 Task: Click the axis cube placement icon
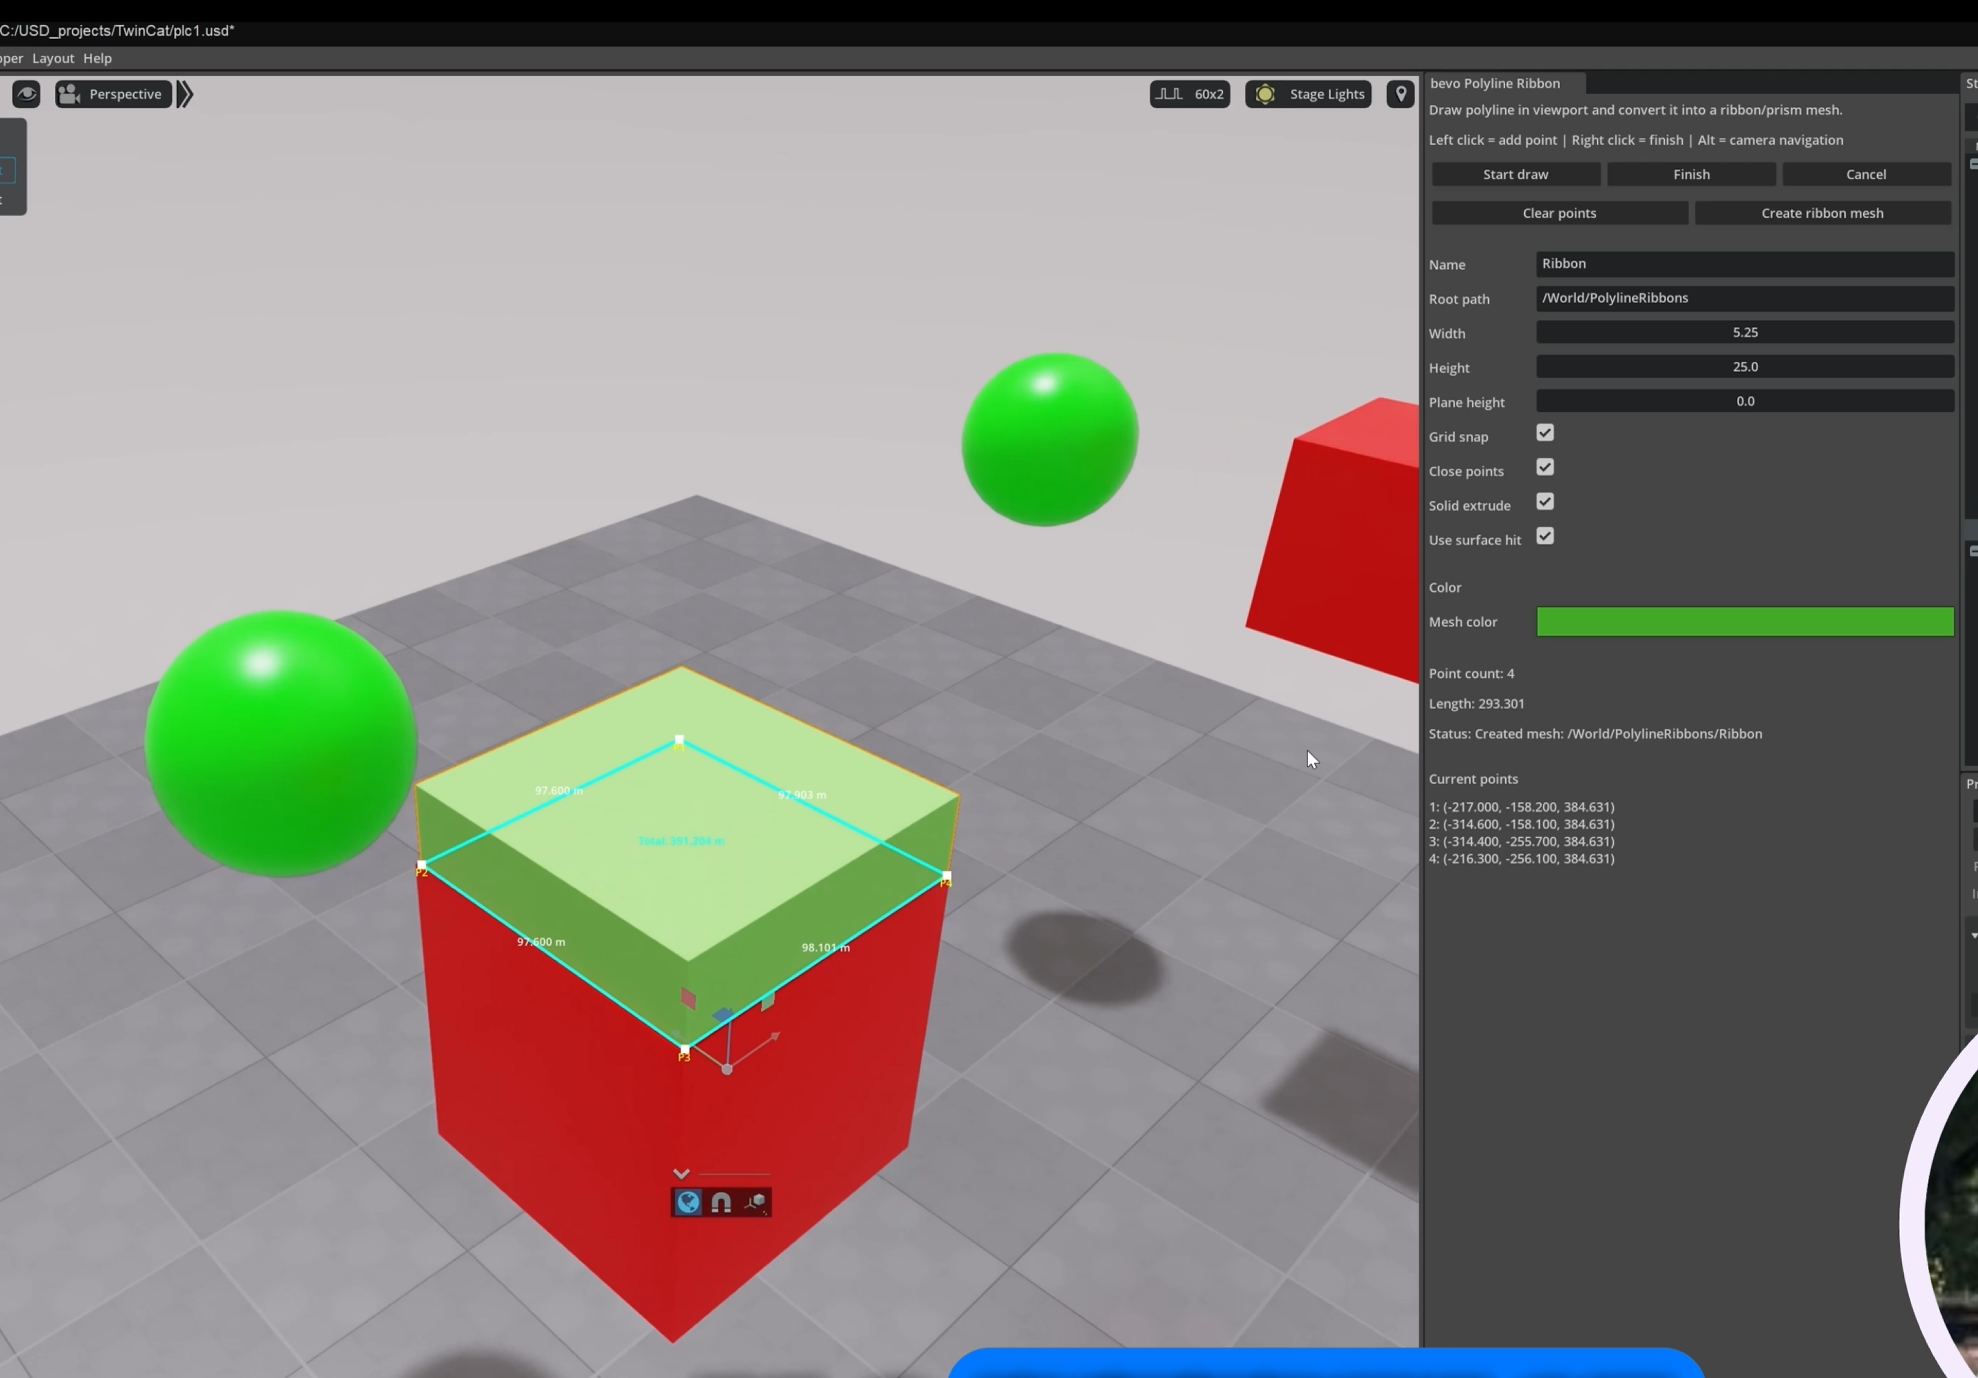756,1202
